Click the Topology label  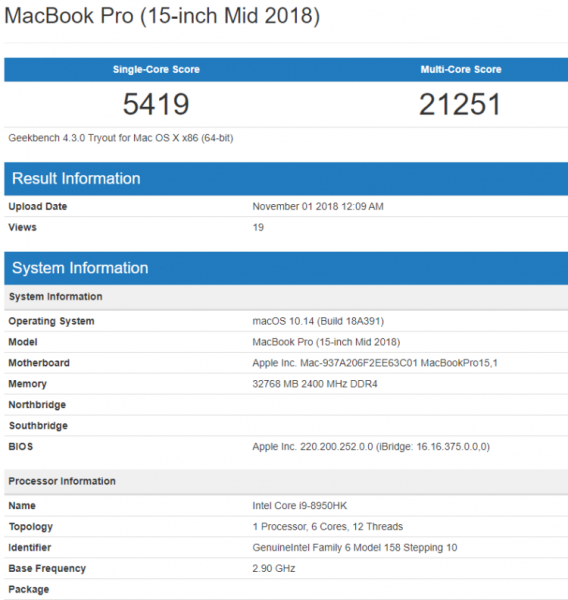click(31, 527)
